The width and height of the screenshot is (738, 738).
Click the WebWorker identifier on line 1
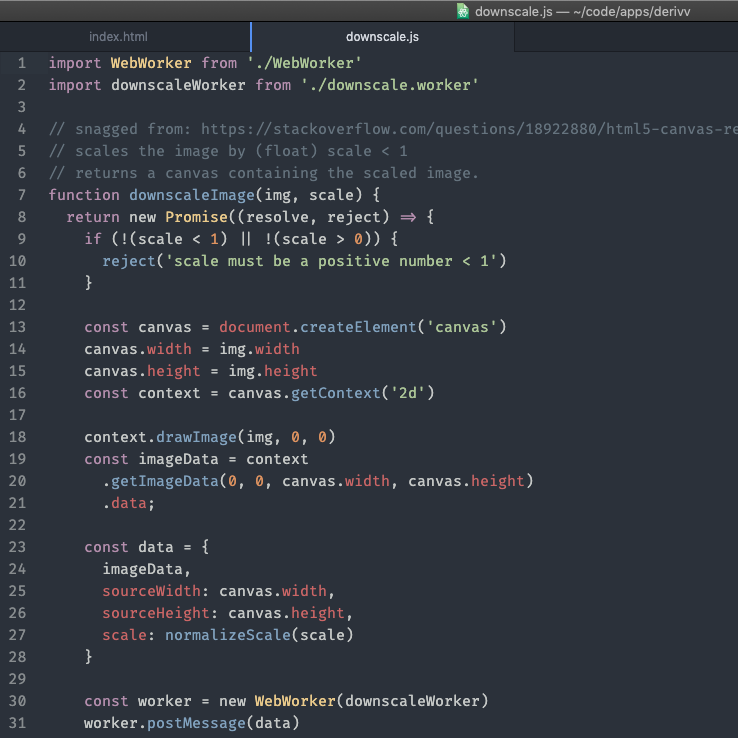click(151, 63)
